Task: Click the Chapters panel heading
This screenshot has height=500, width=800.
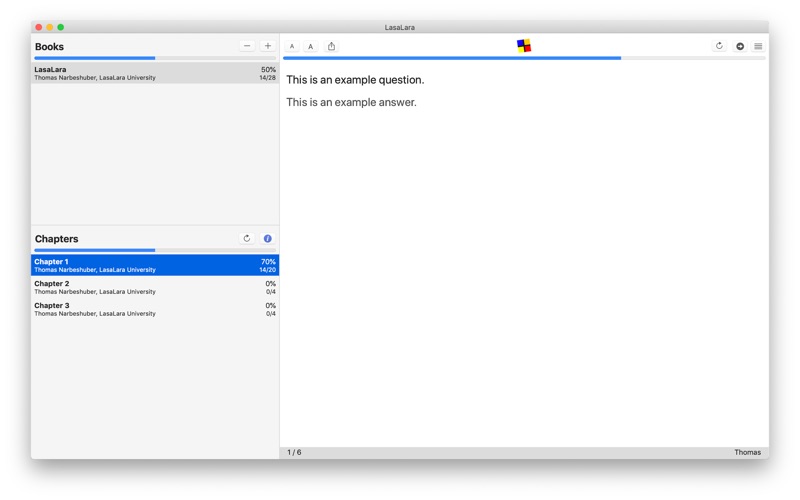Action: tap(57, 239)
